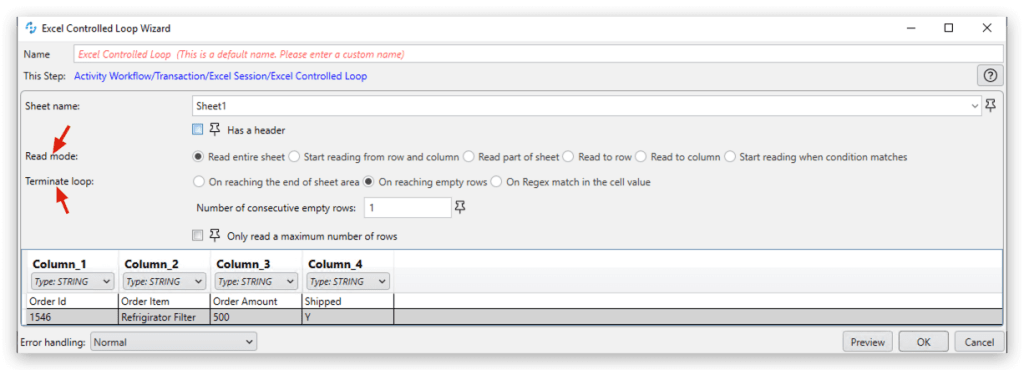This screenshot has height=370, width=1024.
Task: Maximize the wizard window
Action: (x=948, y=28)
